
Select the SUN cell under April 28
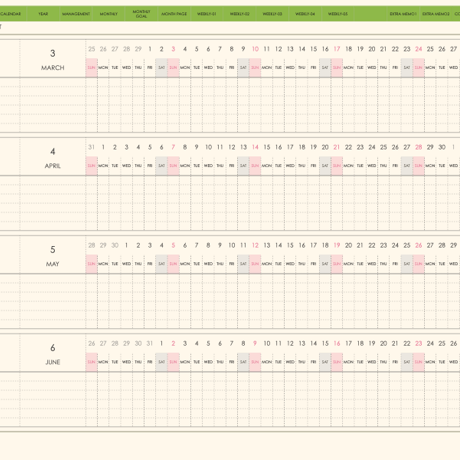419,166
